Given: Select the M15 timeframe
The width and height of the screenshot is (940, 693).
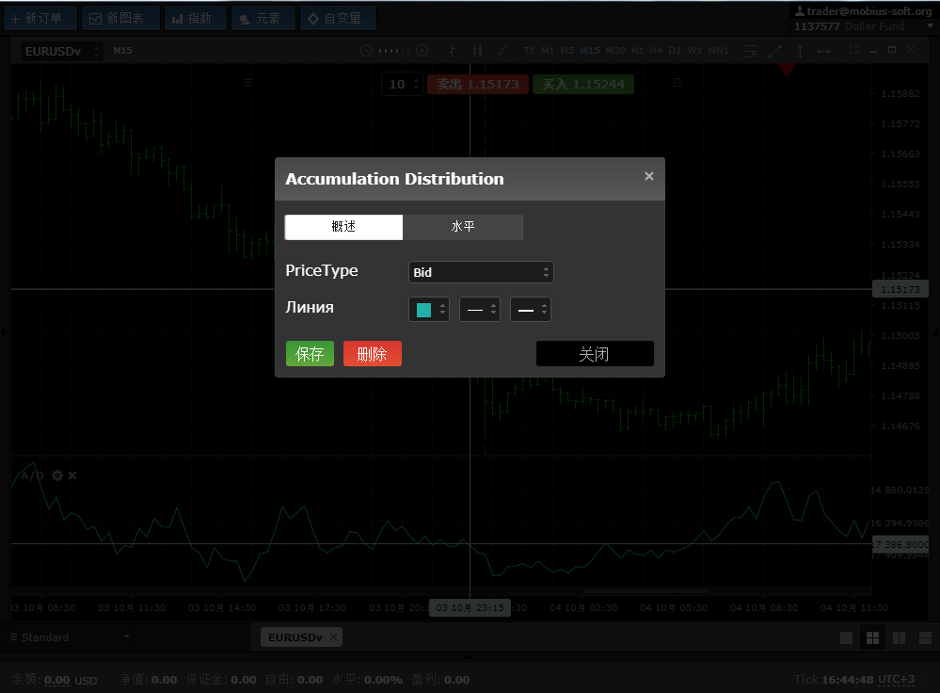Looking at the screenshot, I should 590,50.
